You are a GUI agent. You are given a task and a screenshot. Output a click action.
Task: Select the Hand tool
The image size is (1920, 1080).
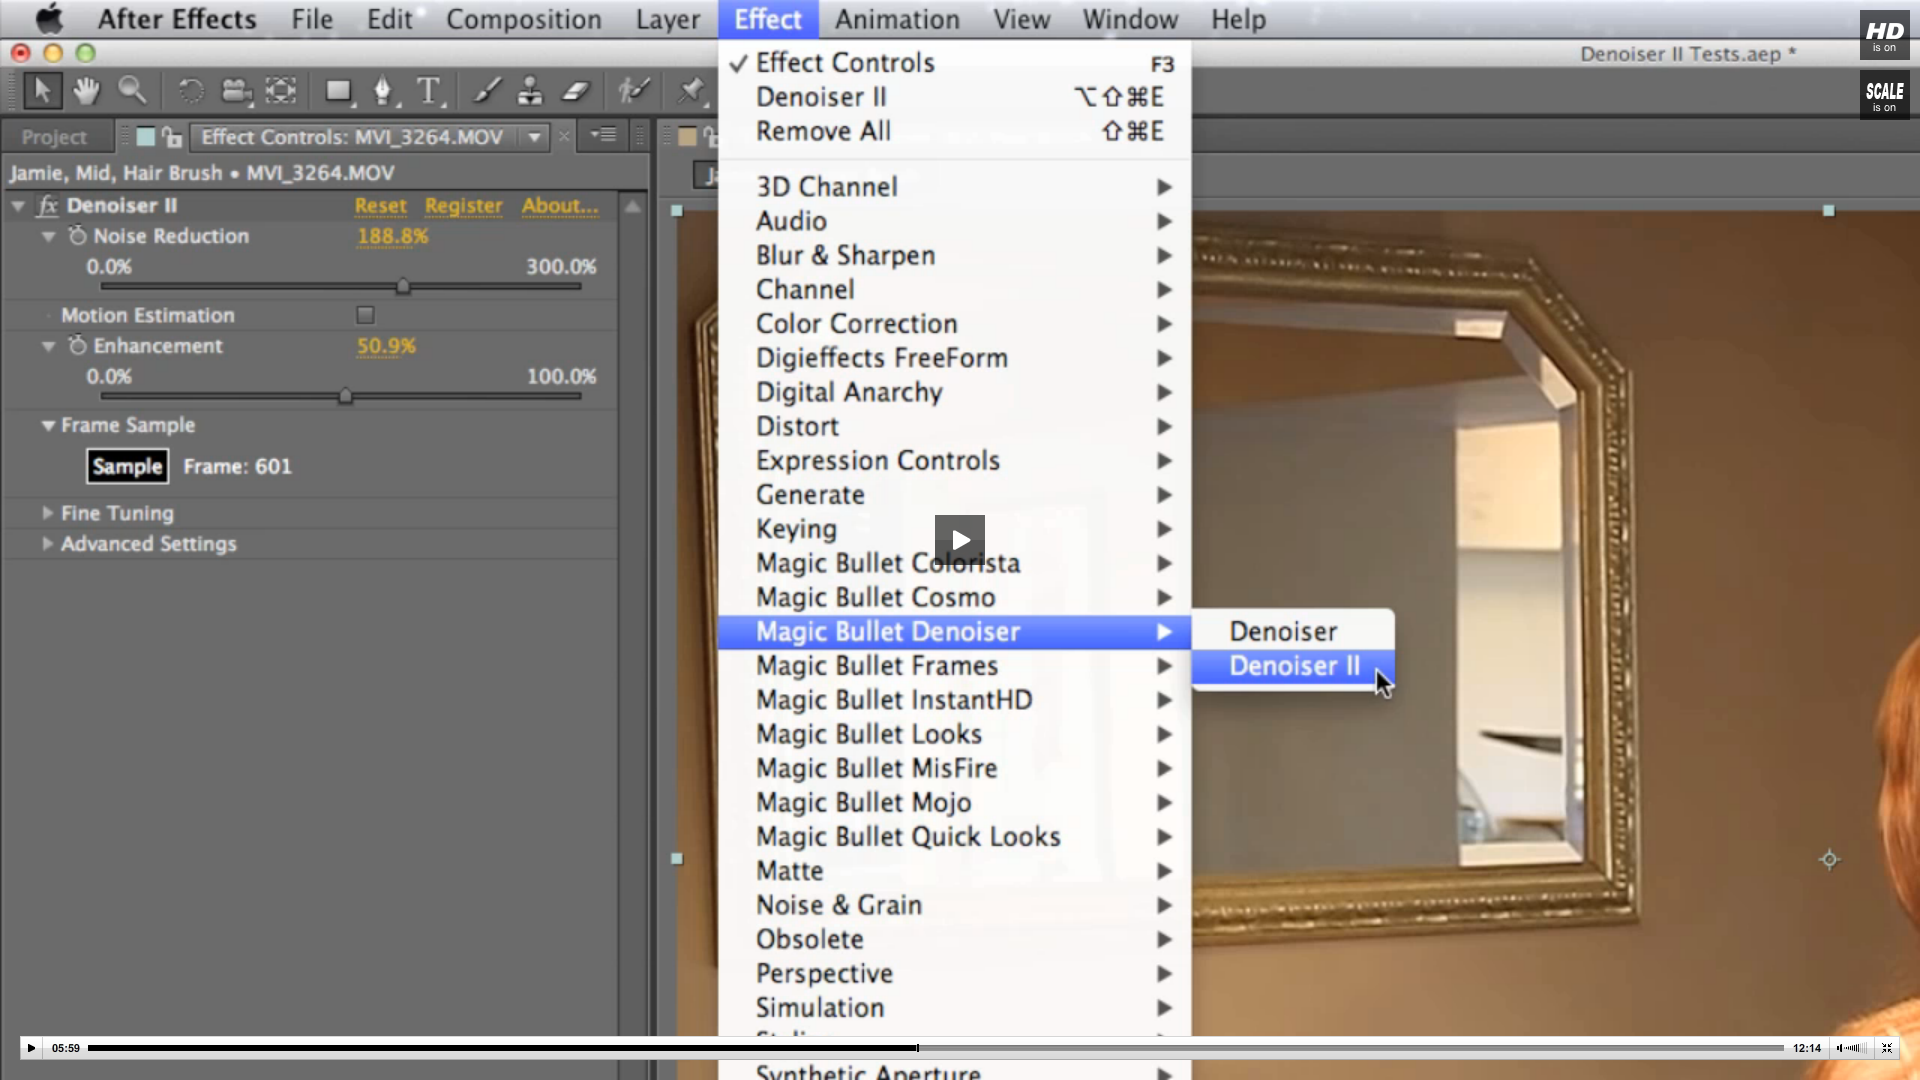87,91
